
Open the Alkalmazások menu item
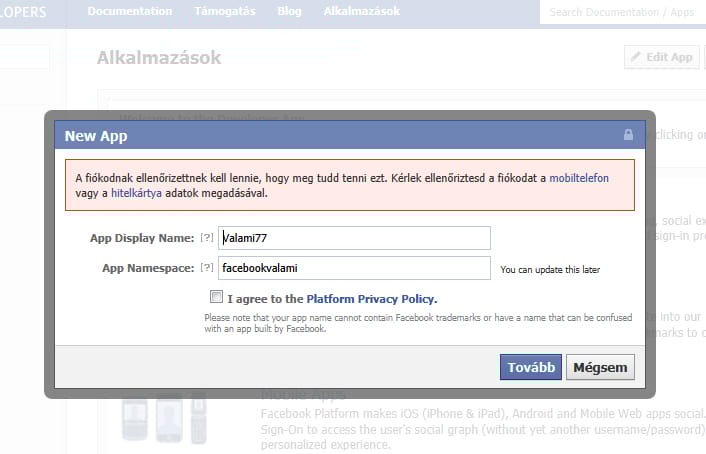362,11
